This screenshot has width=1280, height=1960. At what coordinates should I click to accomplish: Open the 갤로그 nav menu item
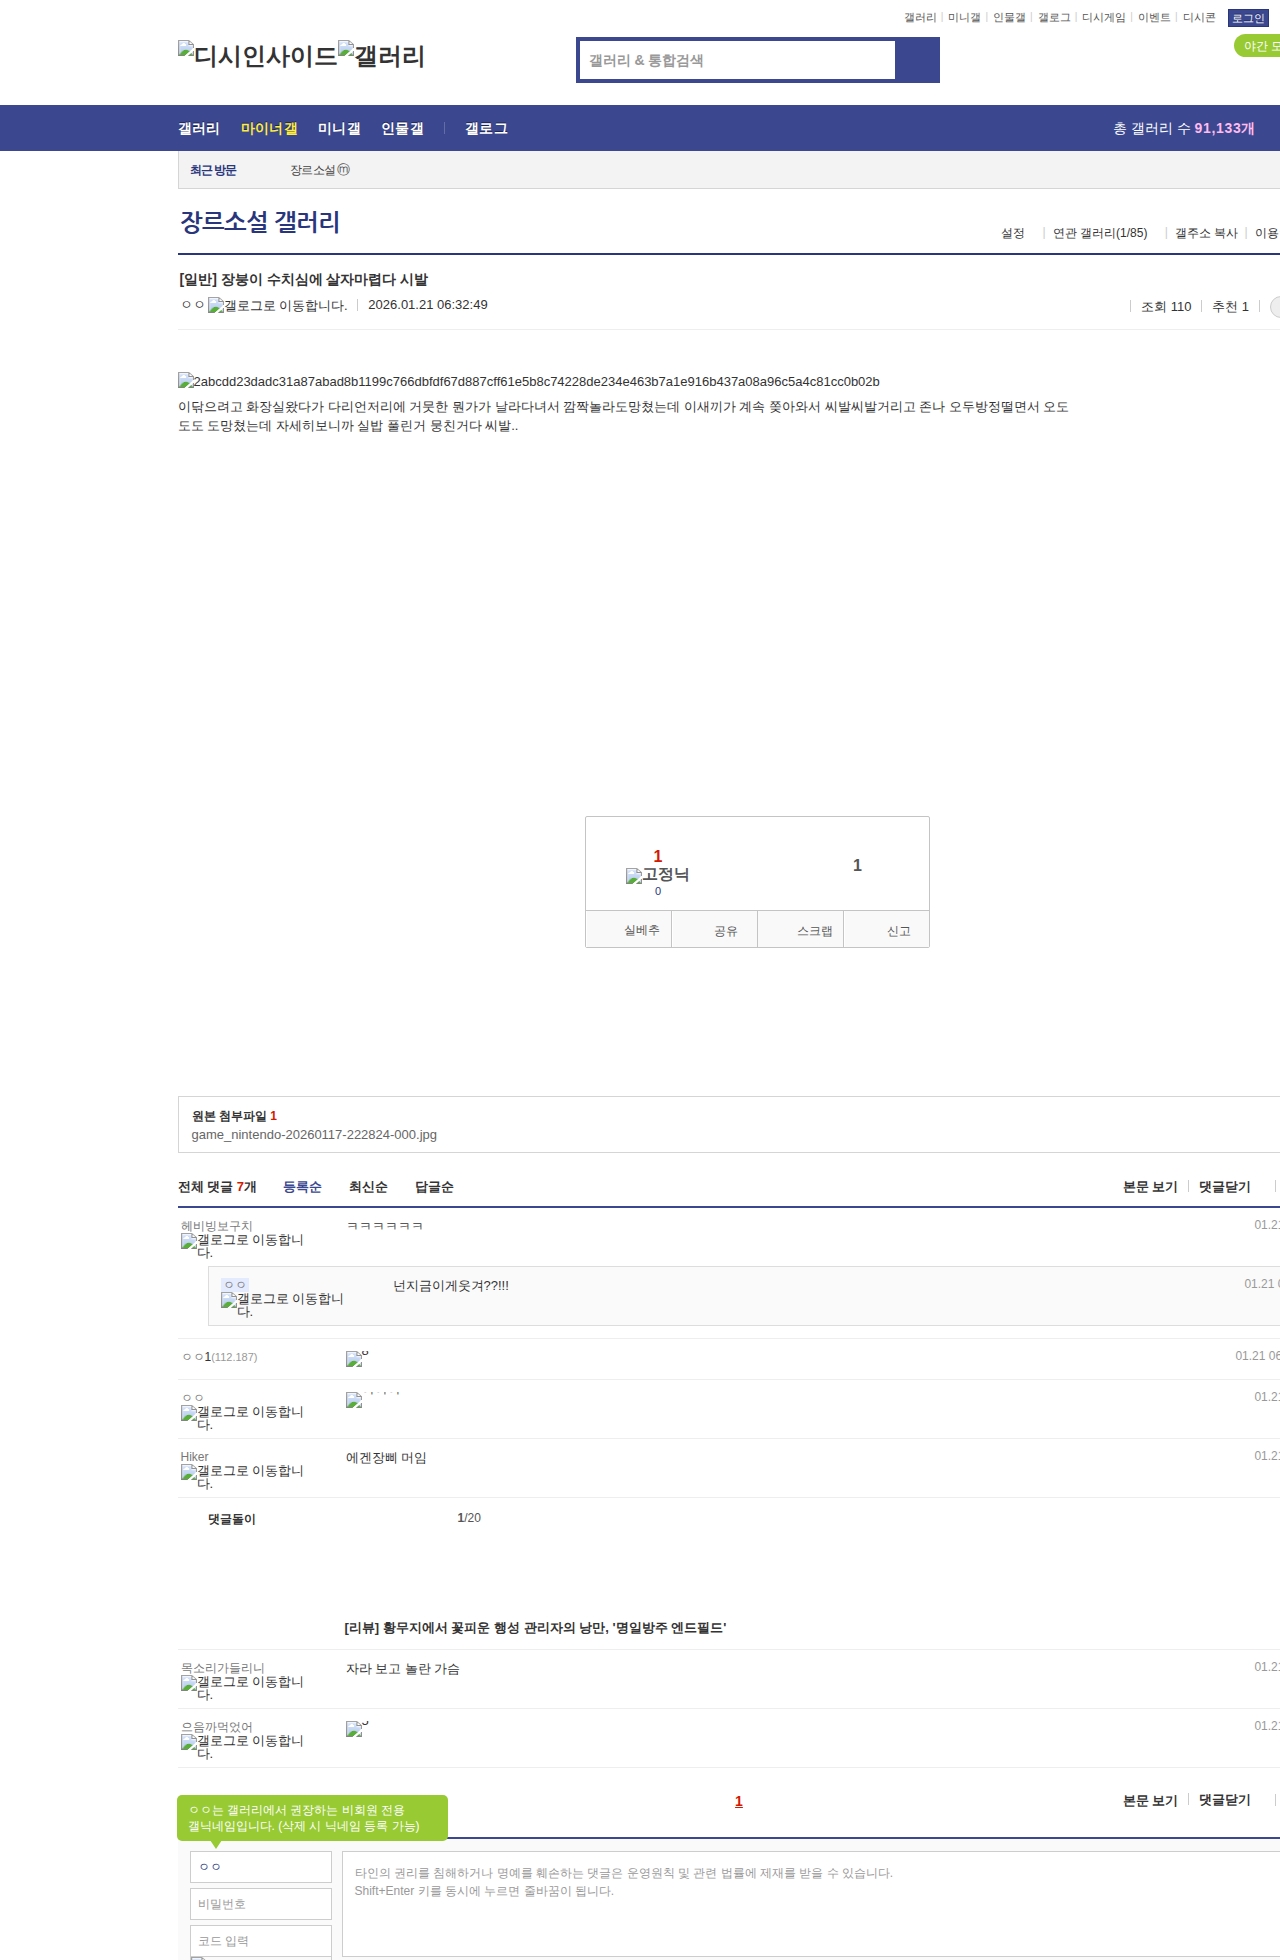pyautogui.click(x=486, y=129)
